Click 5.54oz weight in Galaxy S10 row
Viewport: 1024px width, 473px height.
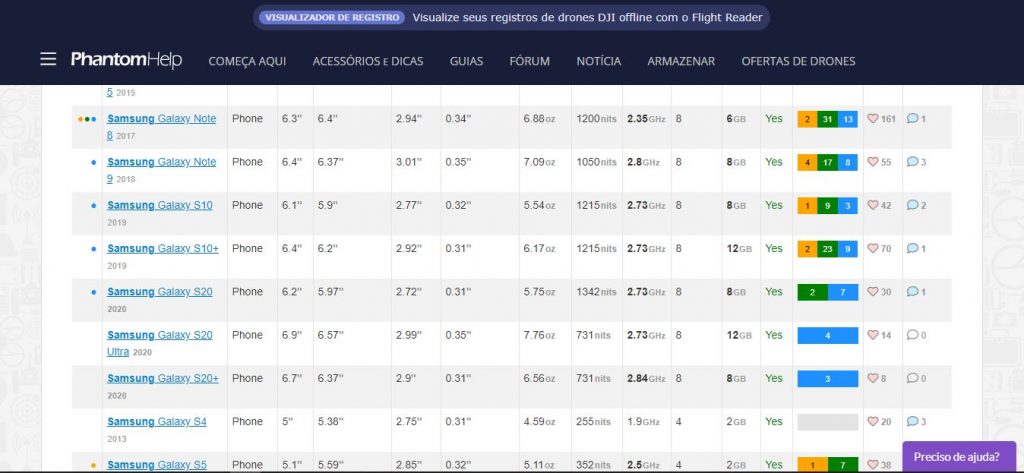tap(539, 205)
